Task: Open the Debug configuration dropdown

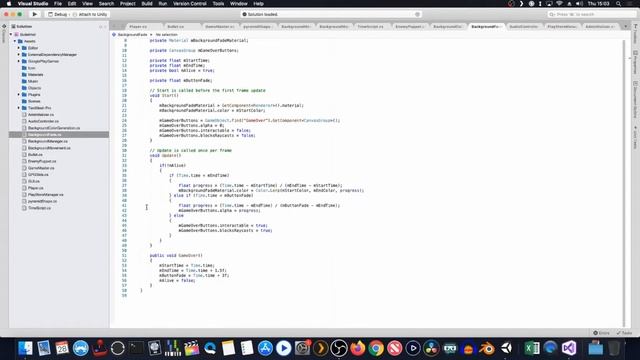Action: 58,14
